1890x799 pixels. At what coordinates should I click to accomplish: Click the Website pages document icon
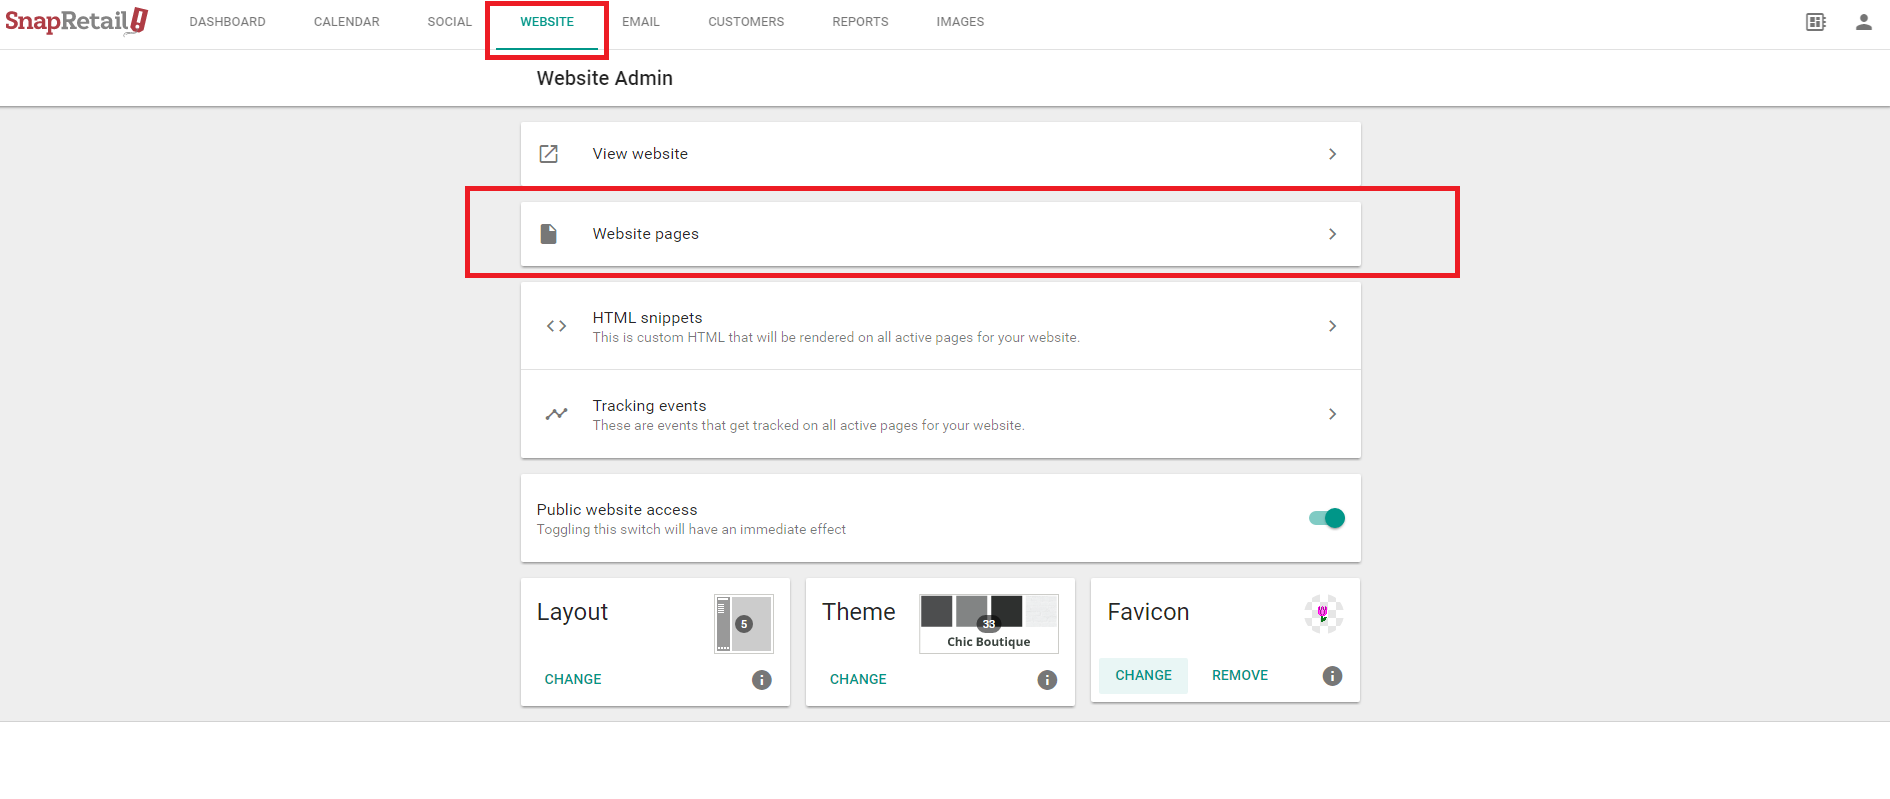[x=549, y=234]
